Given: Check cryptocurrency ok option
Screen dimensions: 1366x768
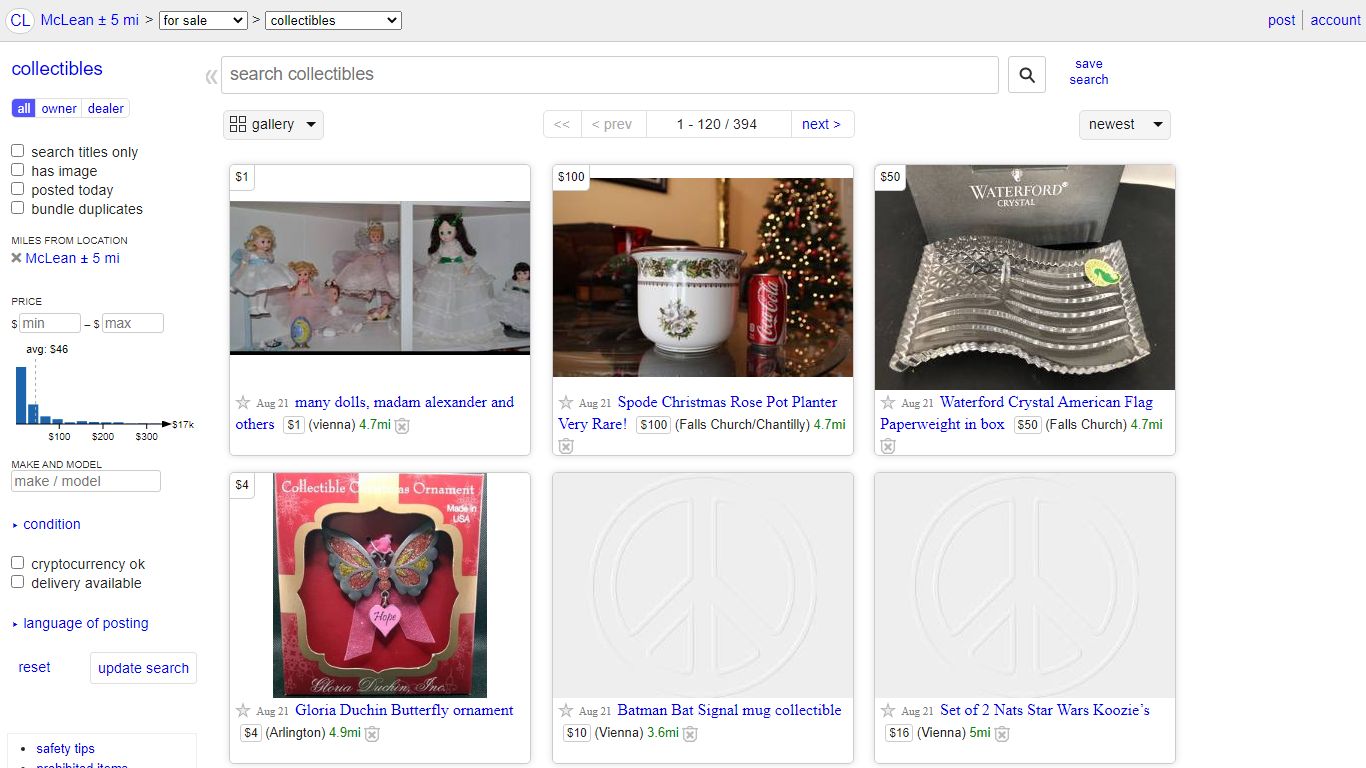Looking at the screenshot, I should 18,563.
